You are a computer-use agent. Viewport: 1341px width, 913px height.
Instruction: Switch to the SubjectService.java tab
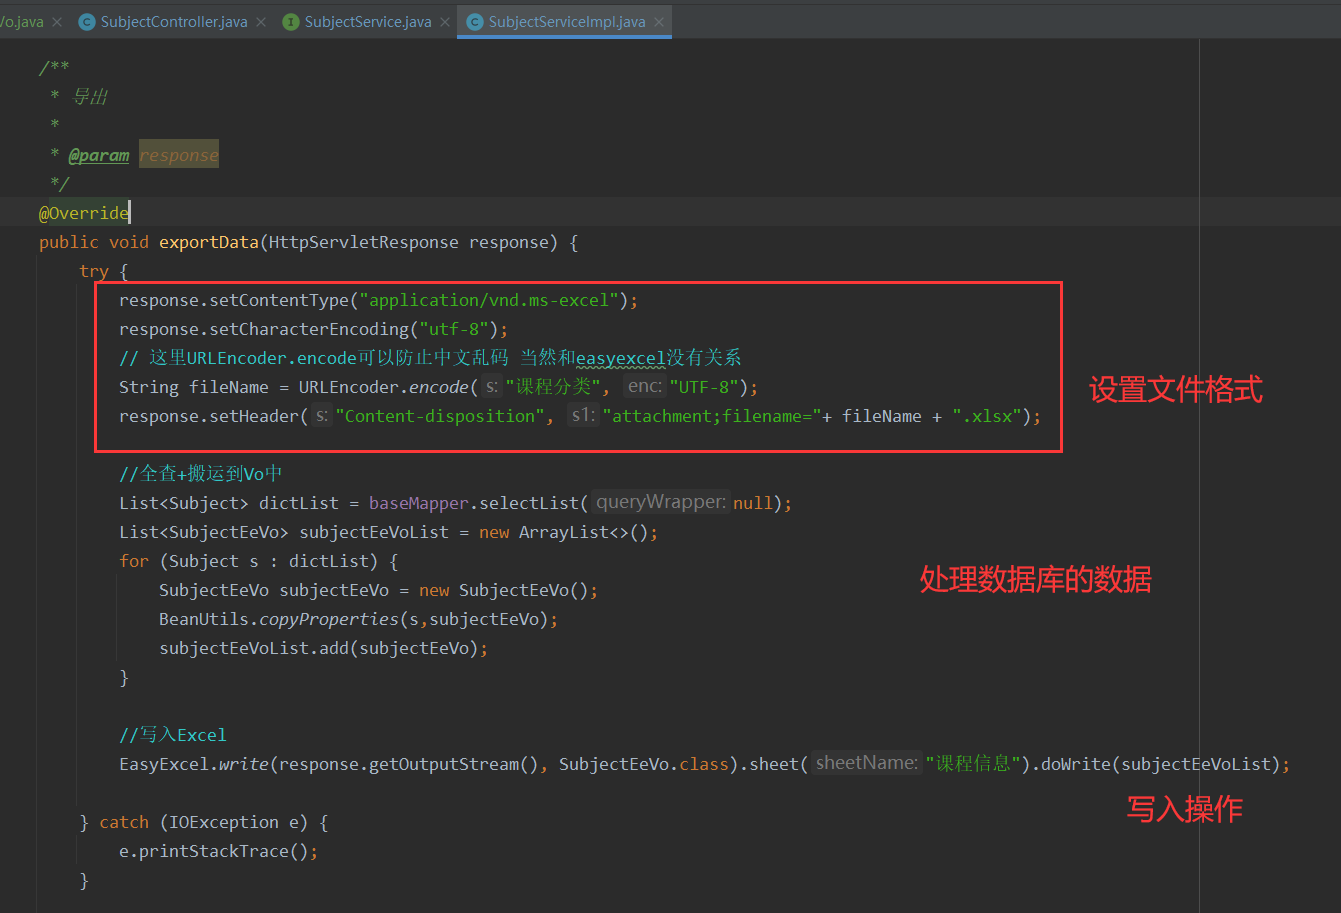(368, 21)
